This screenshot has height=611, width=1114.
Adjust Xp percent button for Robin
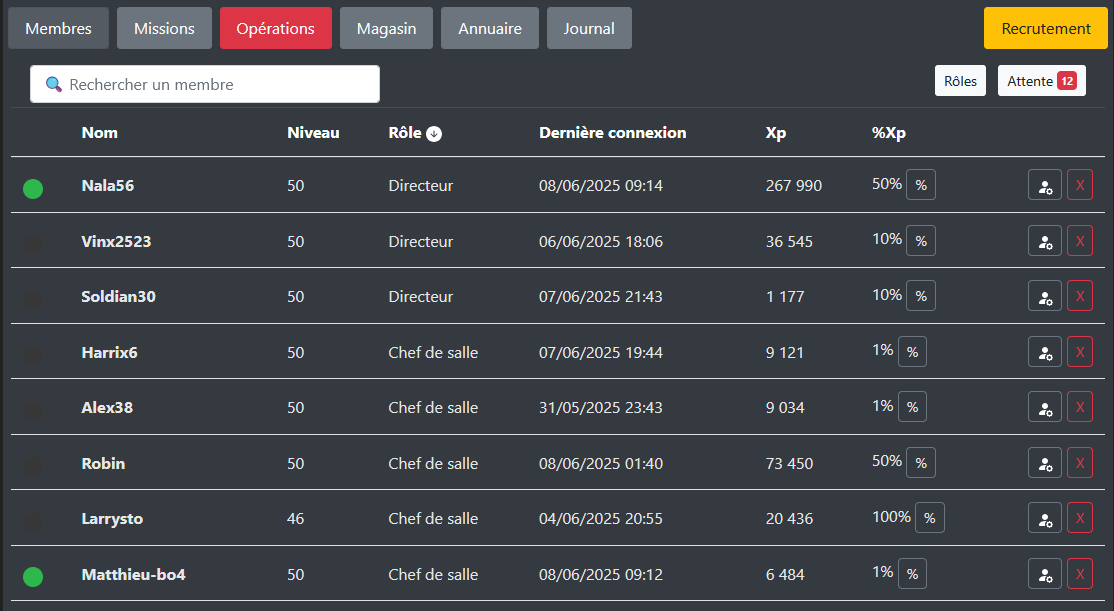pos(921,463)
